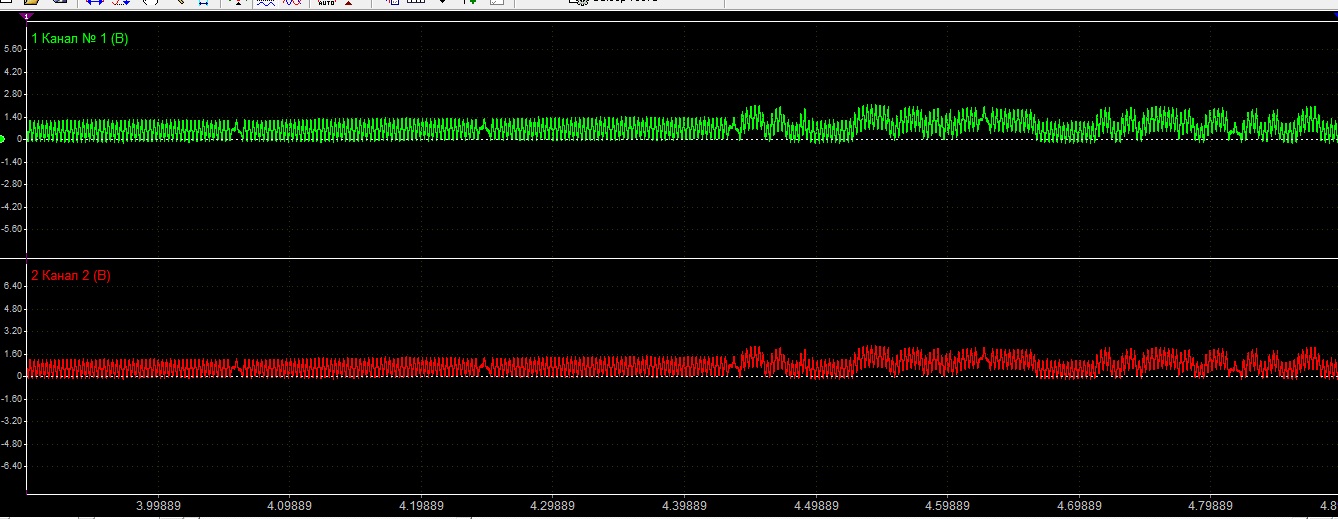
Task: Click the 4.09889 time axis label
Action: click(290, 506)
